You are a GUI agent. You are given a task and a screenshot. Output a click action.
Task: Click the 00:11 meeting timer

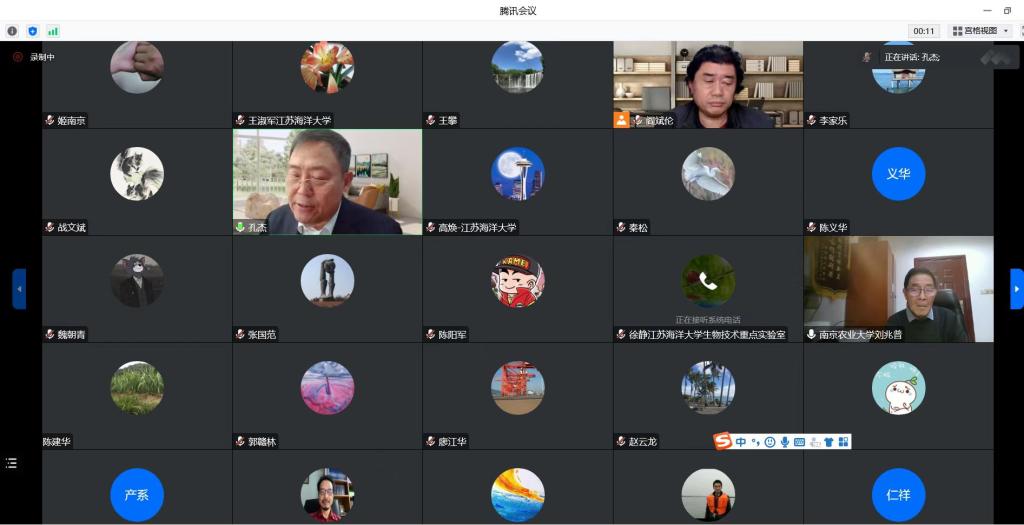coord(924,31)
